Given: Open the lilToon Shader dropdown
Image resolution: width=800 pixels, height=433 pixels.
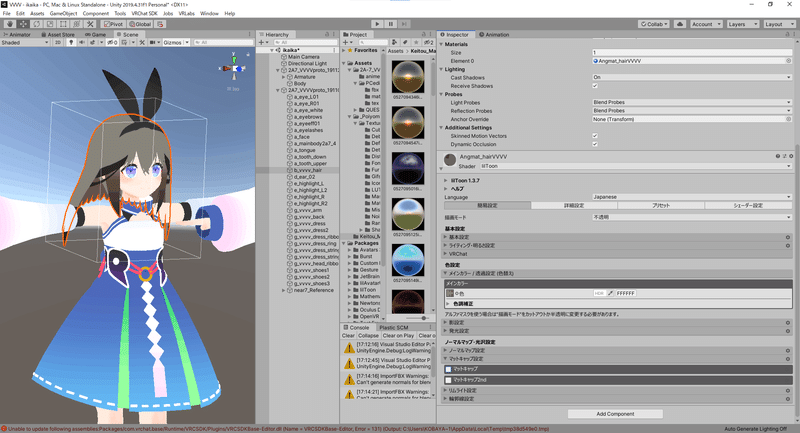Looking at the screenshot, I should point(636,166).
